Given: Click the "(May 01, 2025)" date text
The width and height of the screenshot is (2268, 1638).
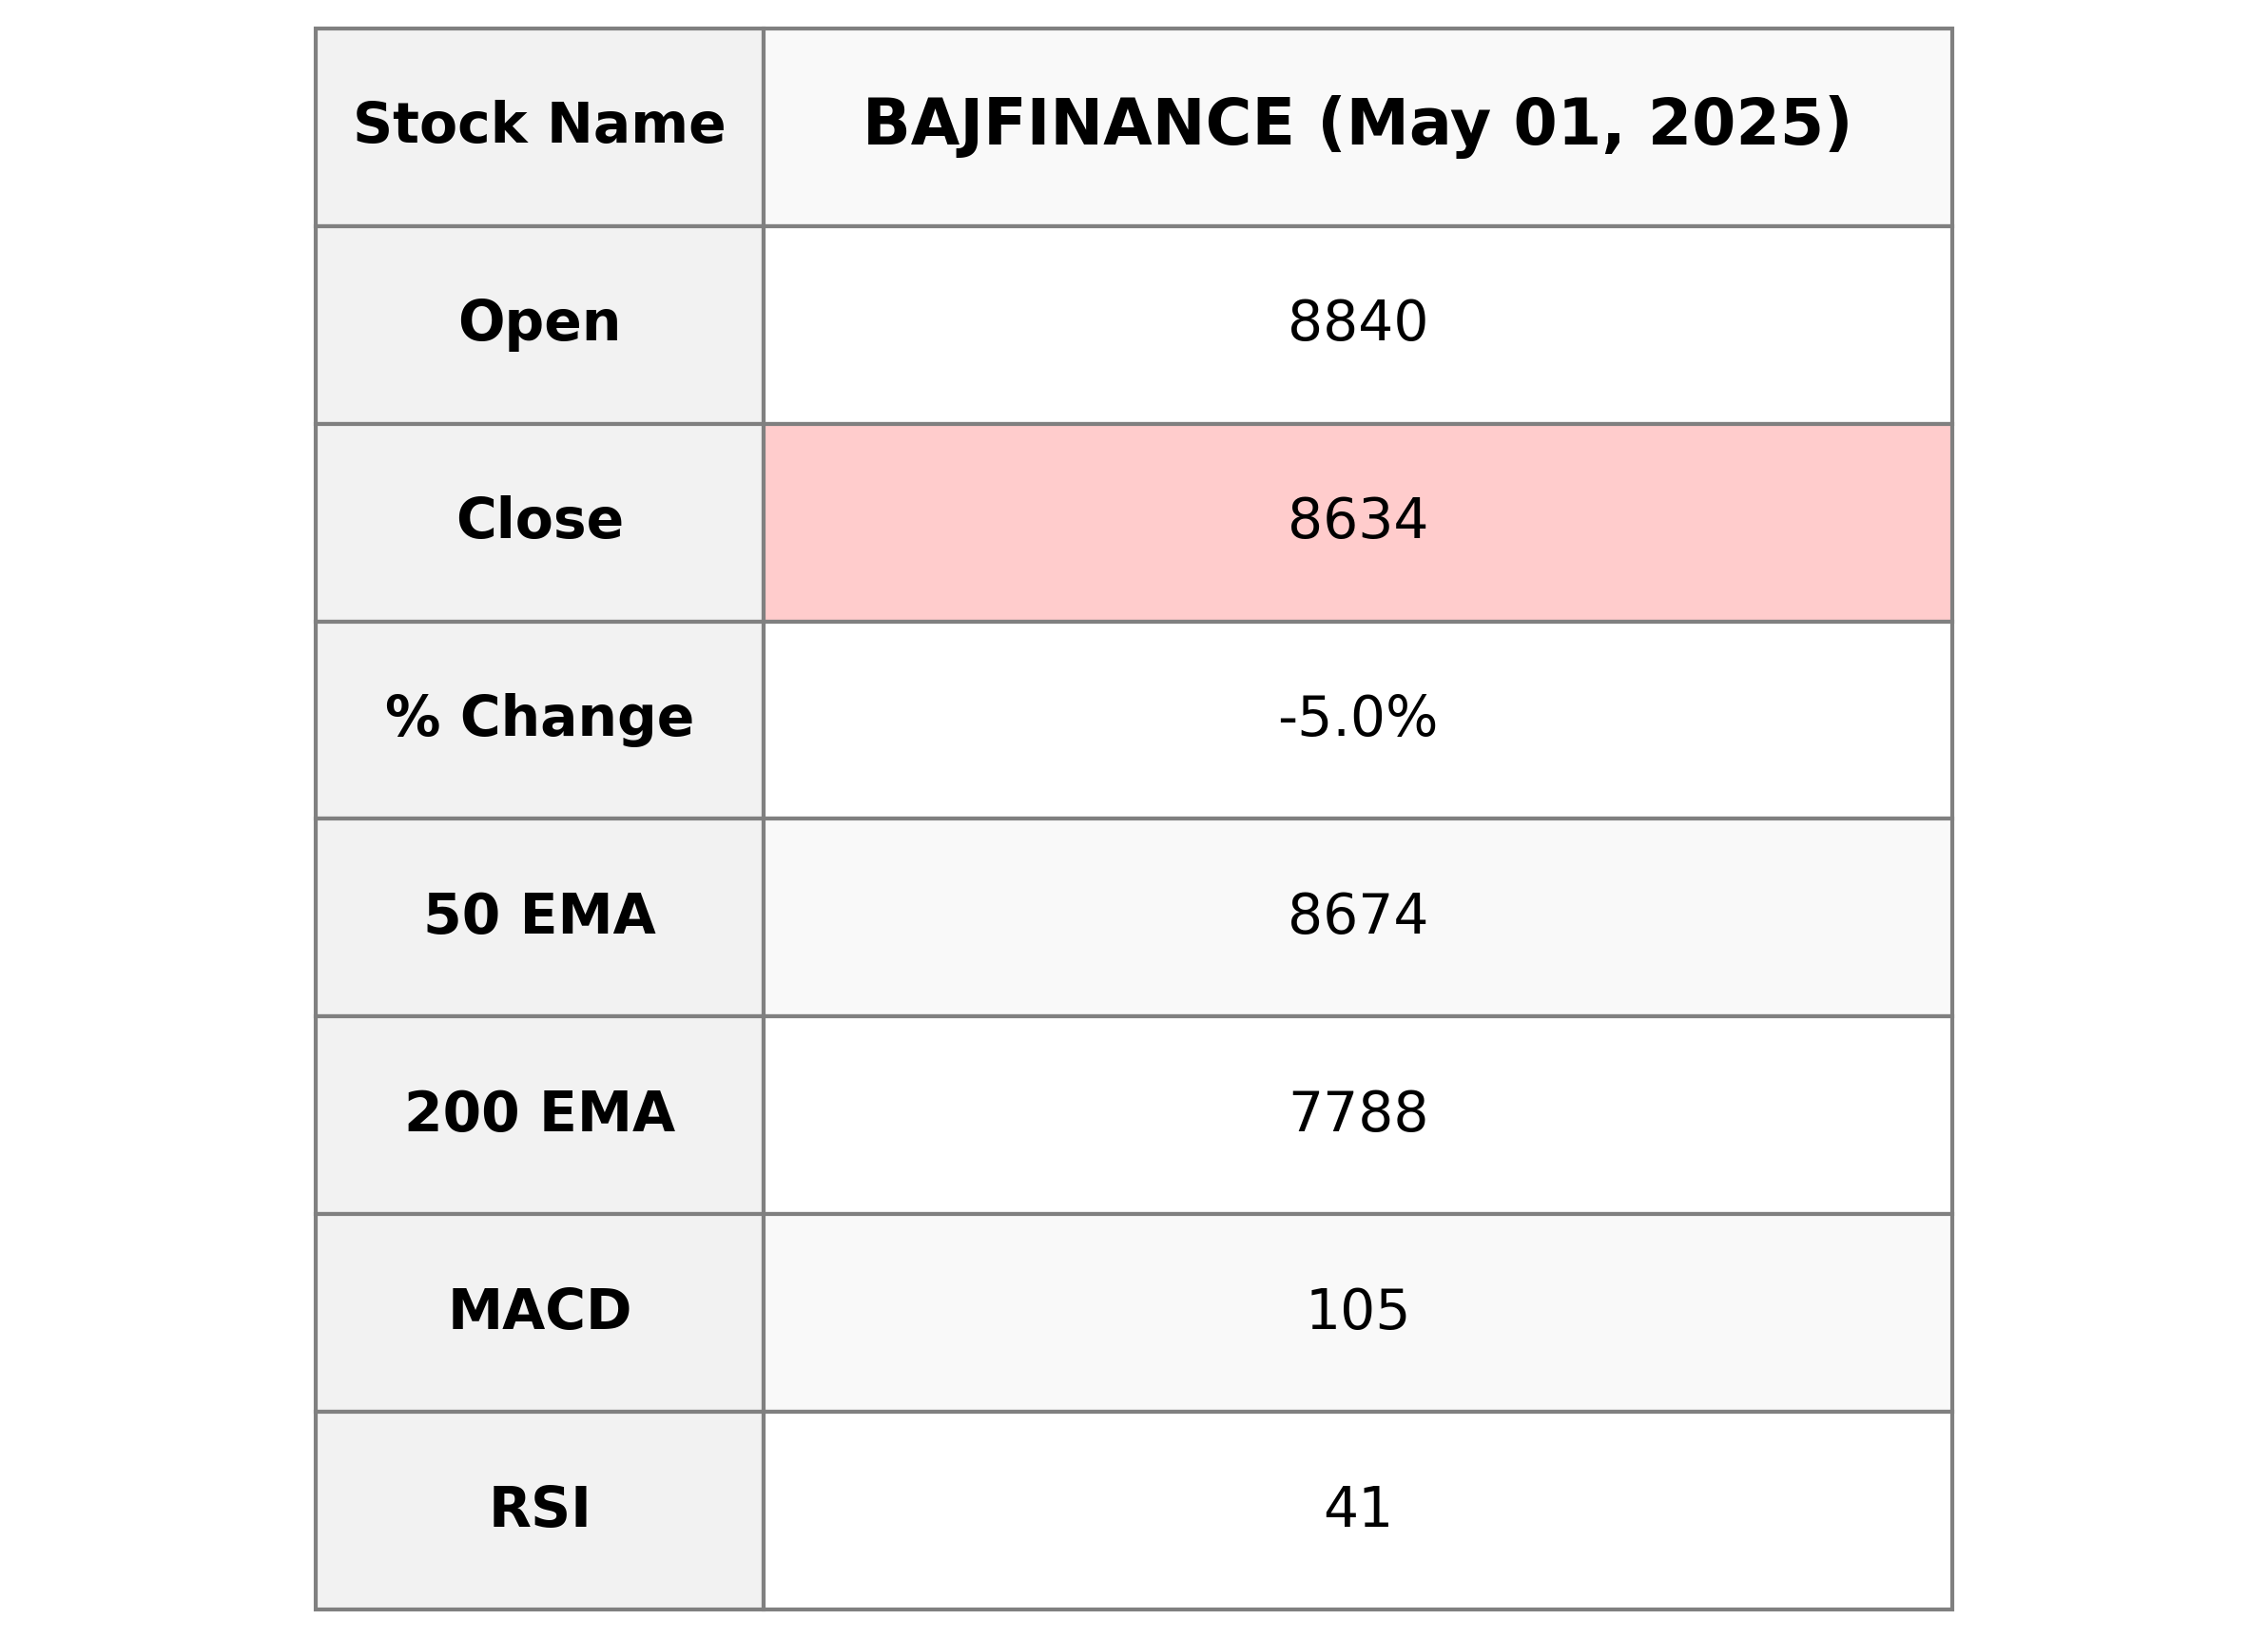Looking at the screenshot, I should 1585,125.
